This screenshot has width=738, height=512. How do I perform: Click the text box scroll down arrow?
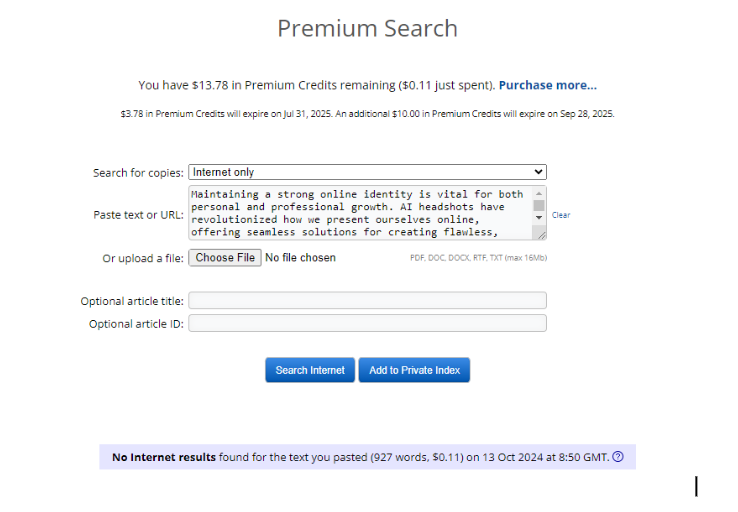click(x=539, y=217)
